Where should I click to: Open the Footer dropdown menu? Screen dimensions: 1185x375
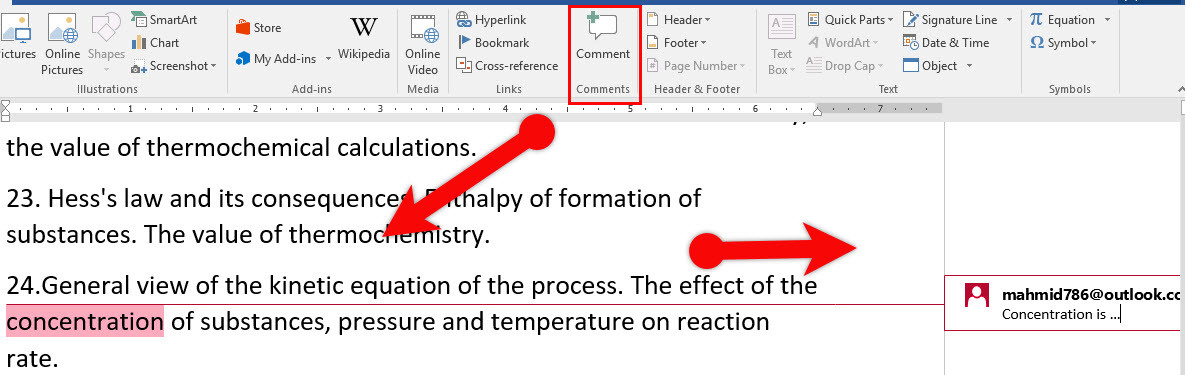click(676, 43)
